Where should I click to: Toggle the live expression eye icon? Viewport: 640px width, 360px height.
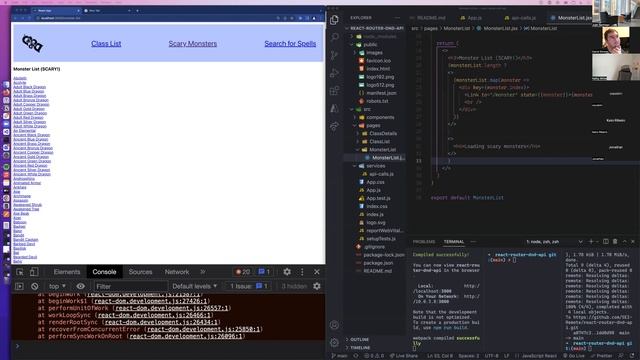(81, 286)
